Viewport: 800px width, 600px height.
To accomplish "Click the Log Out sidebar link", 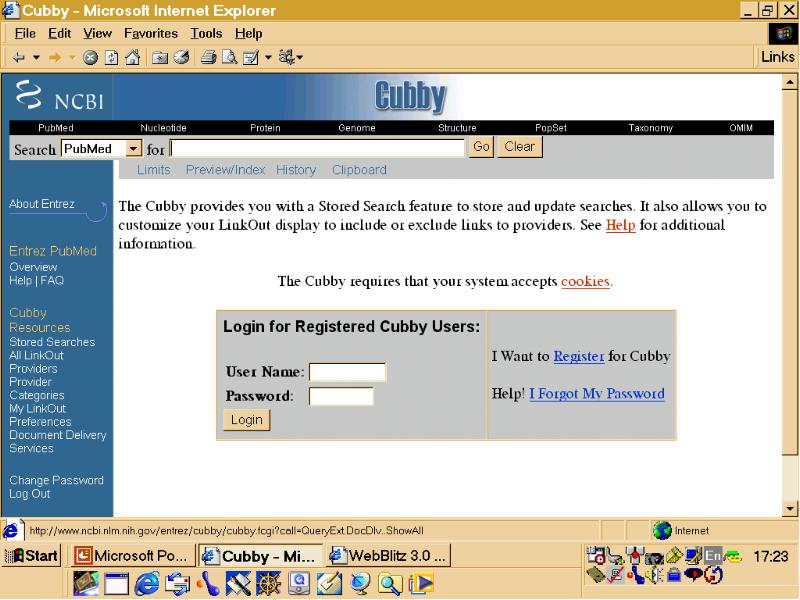I will click(30, 493).
